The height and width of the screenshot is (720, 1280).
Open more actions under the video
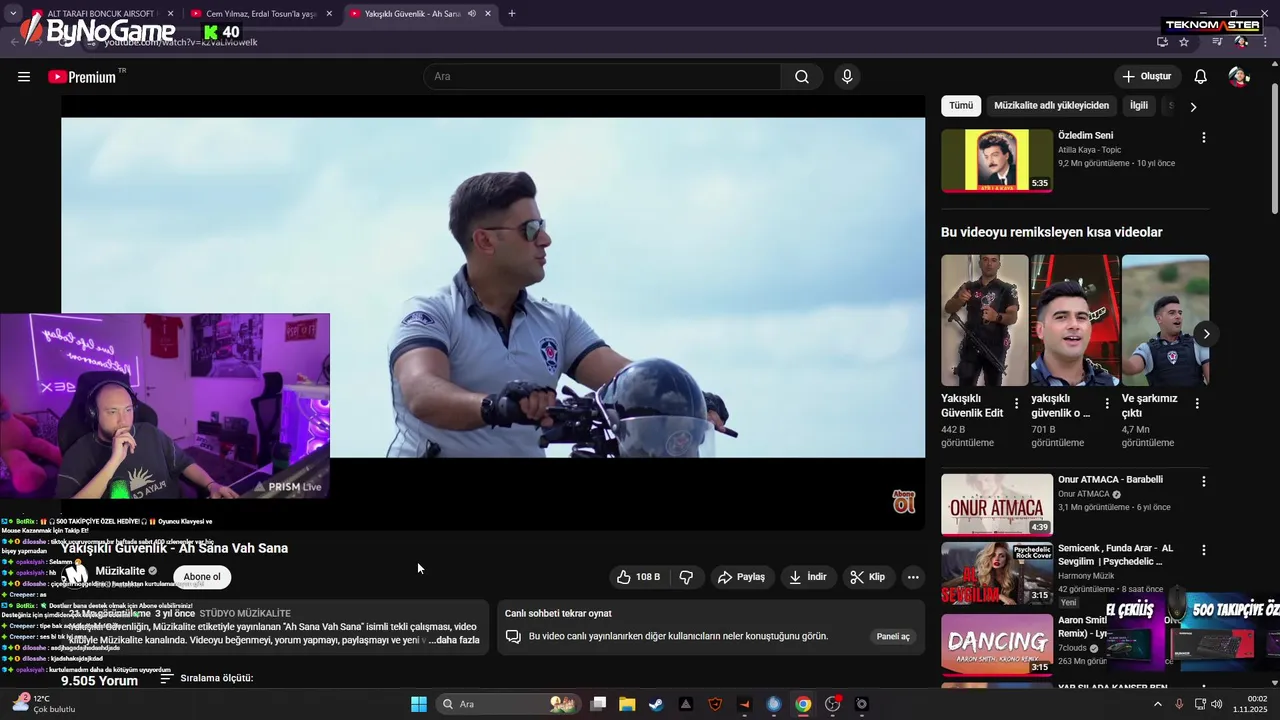pos(912,577)
